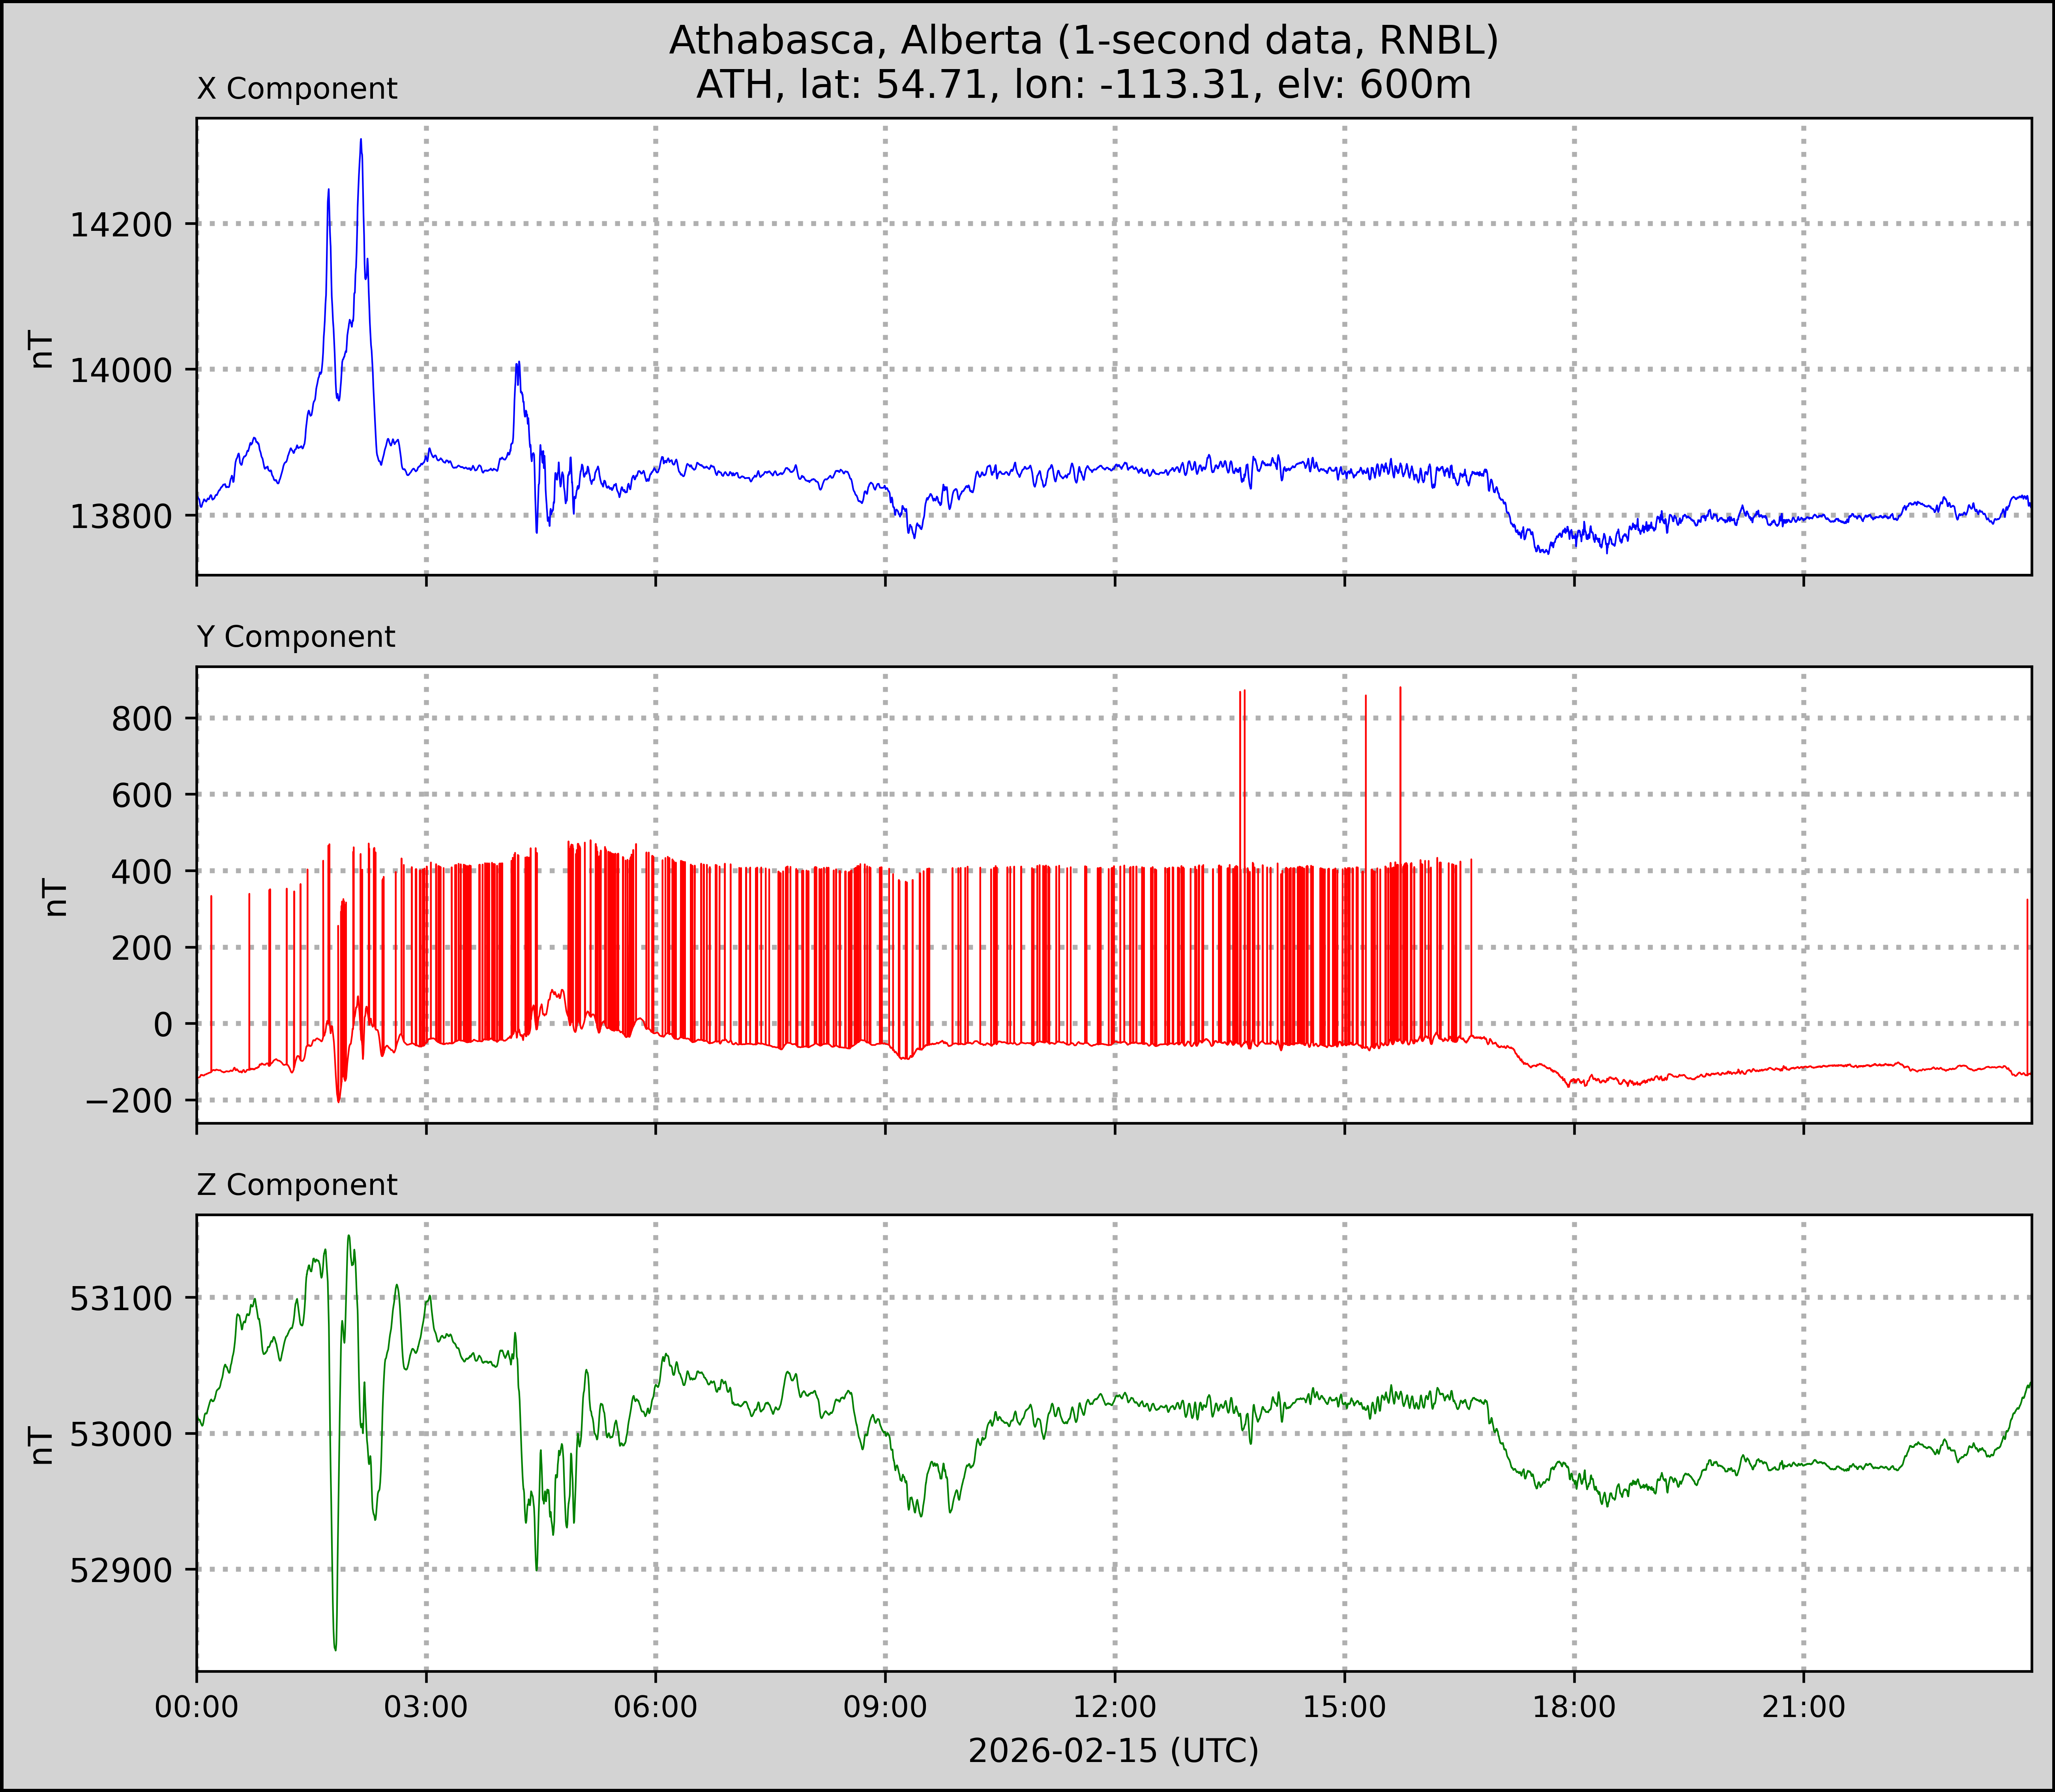2055x1792 pixels.
Task: Click the tallest blue peak in X plot
Action: coord(361,141)
